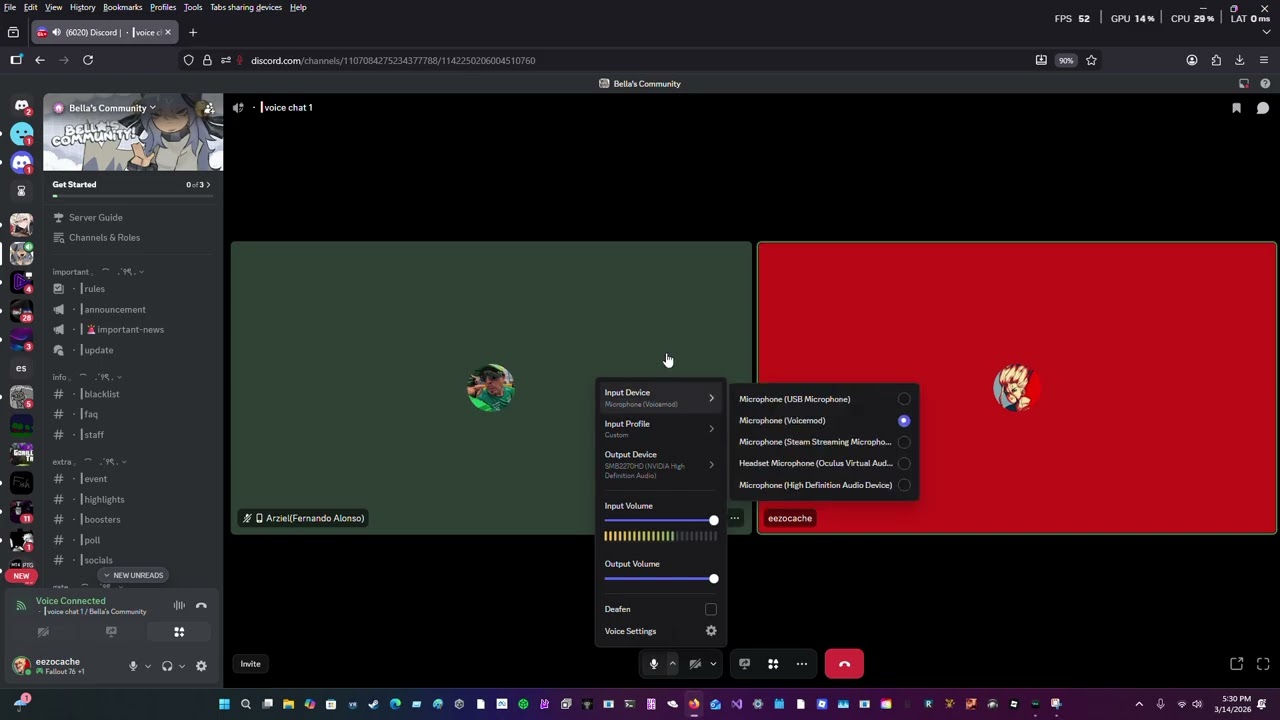Select Microphone (USB Microphone) radio option
Image resolution: width=1280 pixels, height=720 pixels.
[x=904, y=399]
